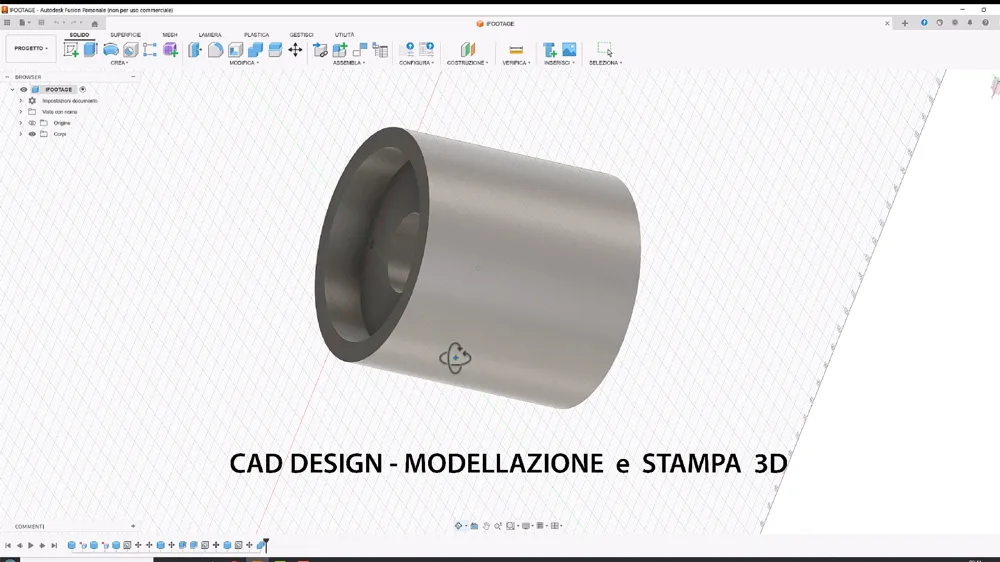Select the Create Form purple box icon
This screenshot has height=562, width=1000.
[170, 50]
